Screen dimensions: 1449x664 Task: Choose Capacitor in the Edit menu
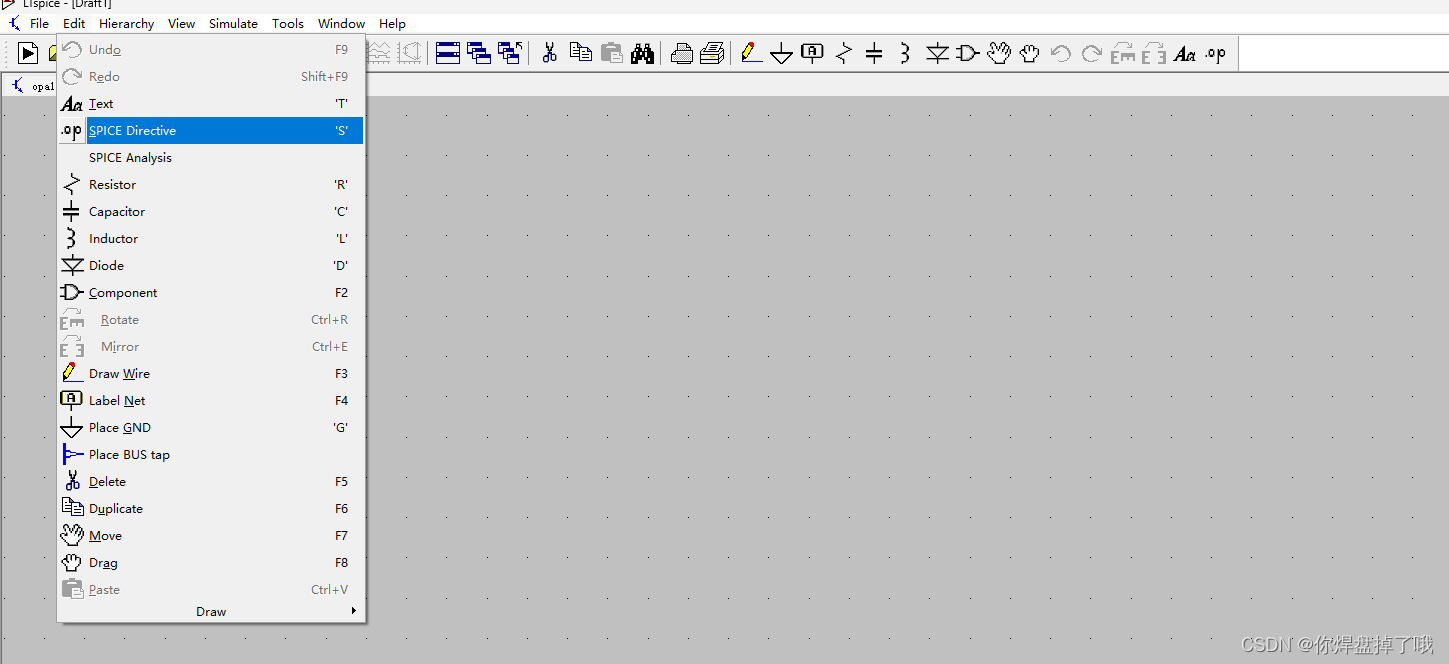pyautogui.click(x=211, y=212)
